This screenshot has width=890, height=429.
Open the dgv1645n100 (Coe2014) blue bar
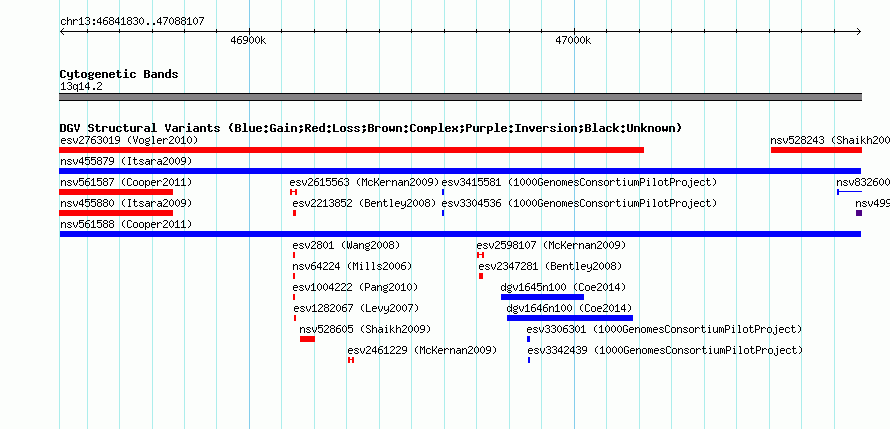[542, 297]
